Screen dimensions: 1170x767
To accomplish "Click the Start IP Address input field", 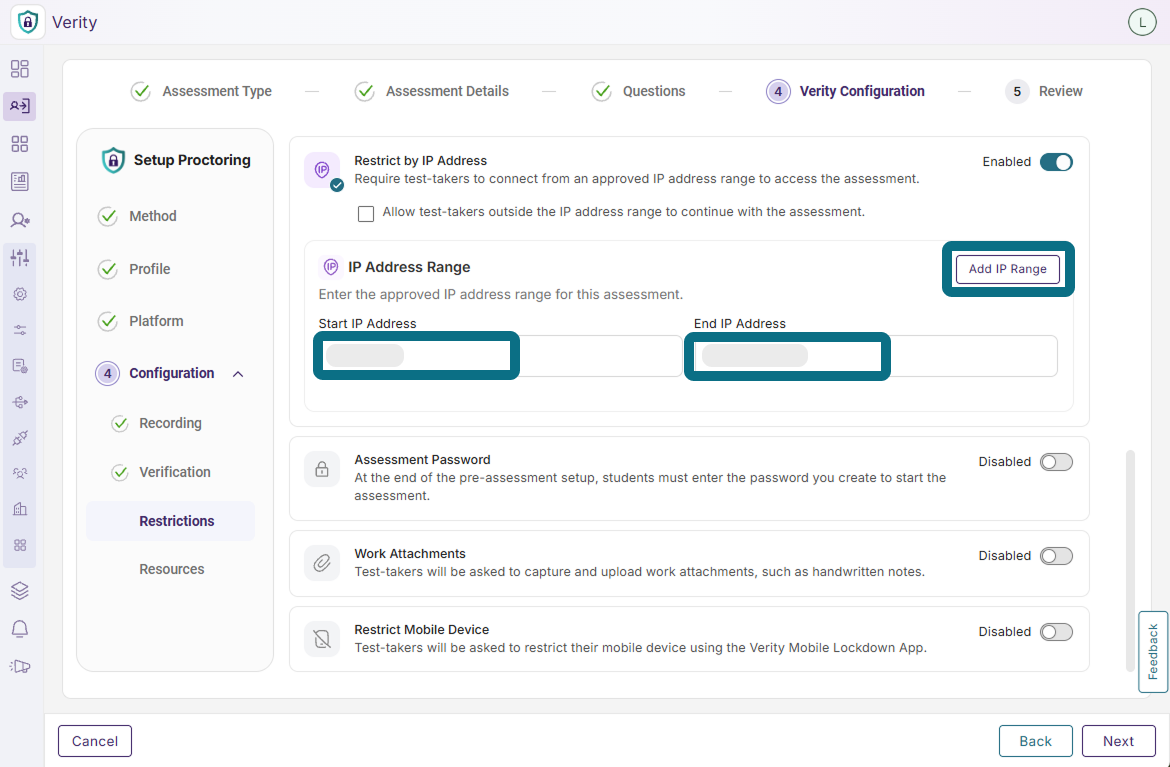I will [501, 356].
